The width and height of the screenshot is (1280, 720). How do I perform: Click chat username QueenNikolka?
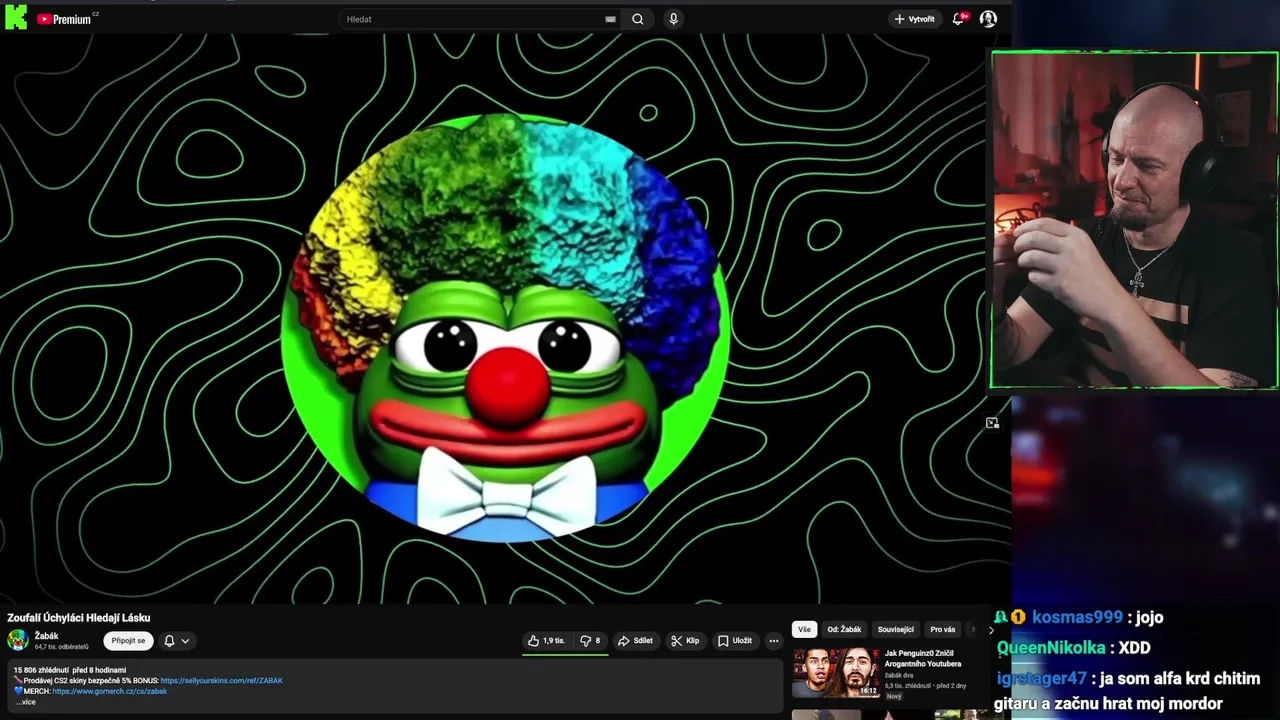click(1051, 648)
